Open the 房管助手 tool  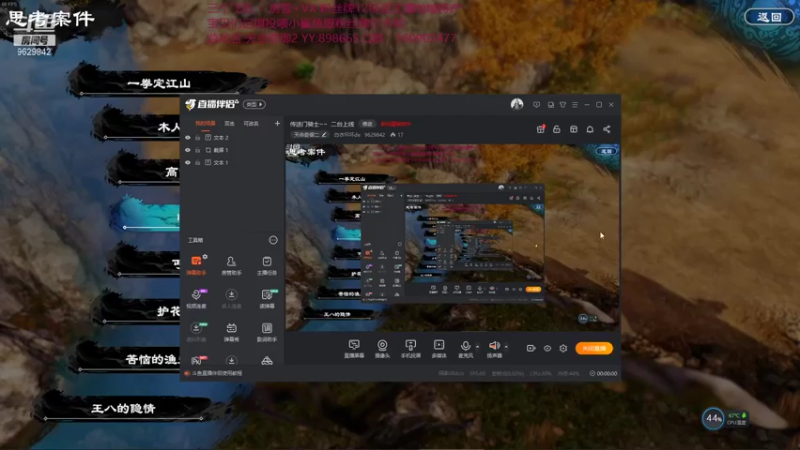[231, 265]
